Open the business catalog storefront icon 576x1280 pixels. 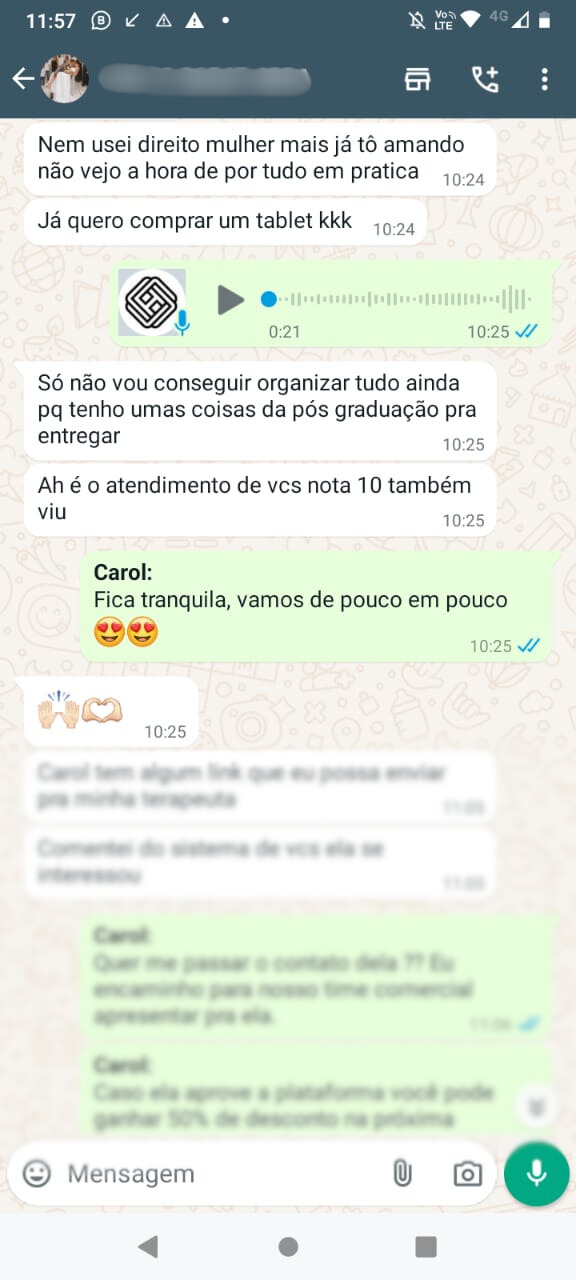417,80
